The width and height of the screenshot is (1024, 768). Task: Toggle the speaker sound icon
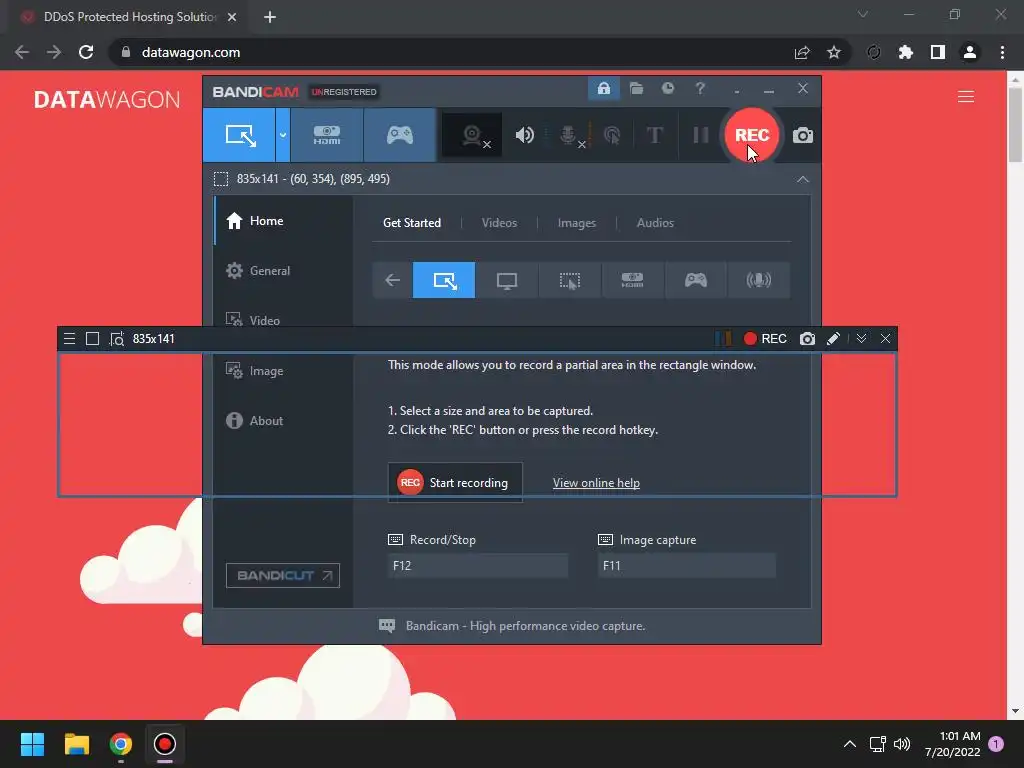click(x=524, y=135)
